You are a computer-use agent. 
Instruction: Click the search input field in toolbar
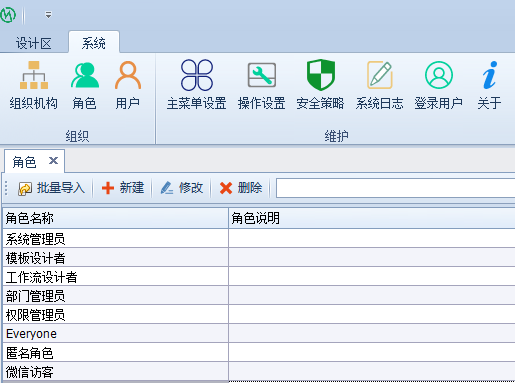click(x=395, y=188)
